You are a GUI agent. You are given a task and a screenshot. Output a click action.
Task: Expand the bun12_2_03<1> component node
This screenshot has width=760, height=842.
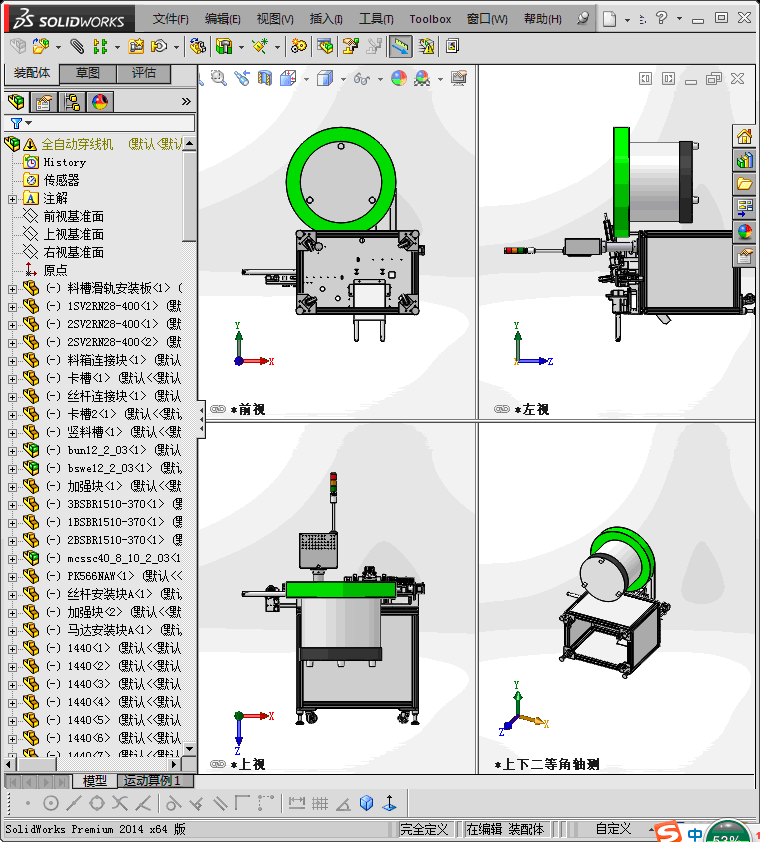12,451
